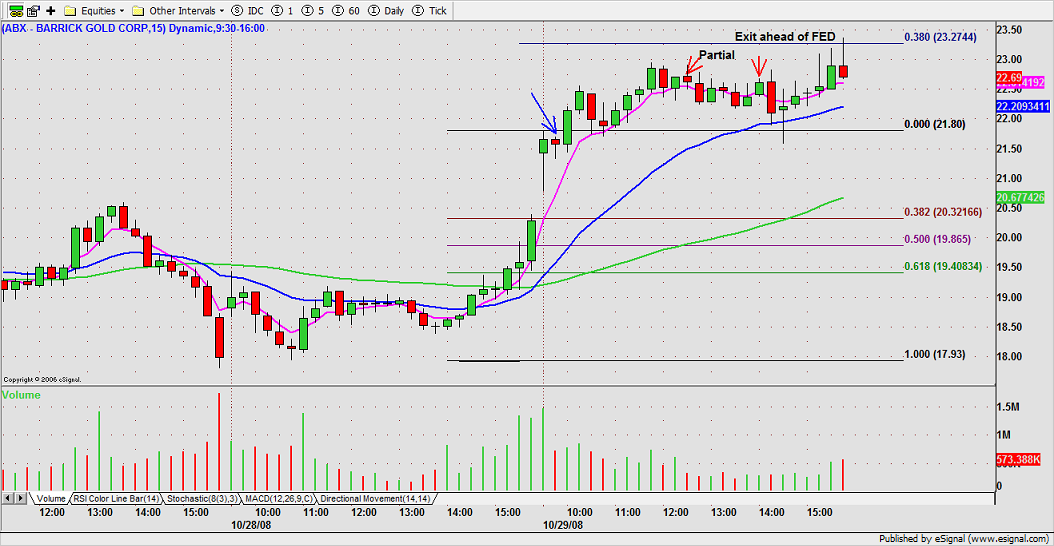Screen dimensions: 1054x546
Task: Click the 21.00 price axis label
Action: (x=1010, y=178)
